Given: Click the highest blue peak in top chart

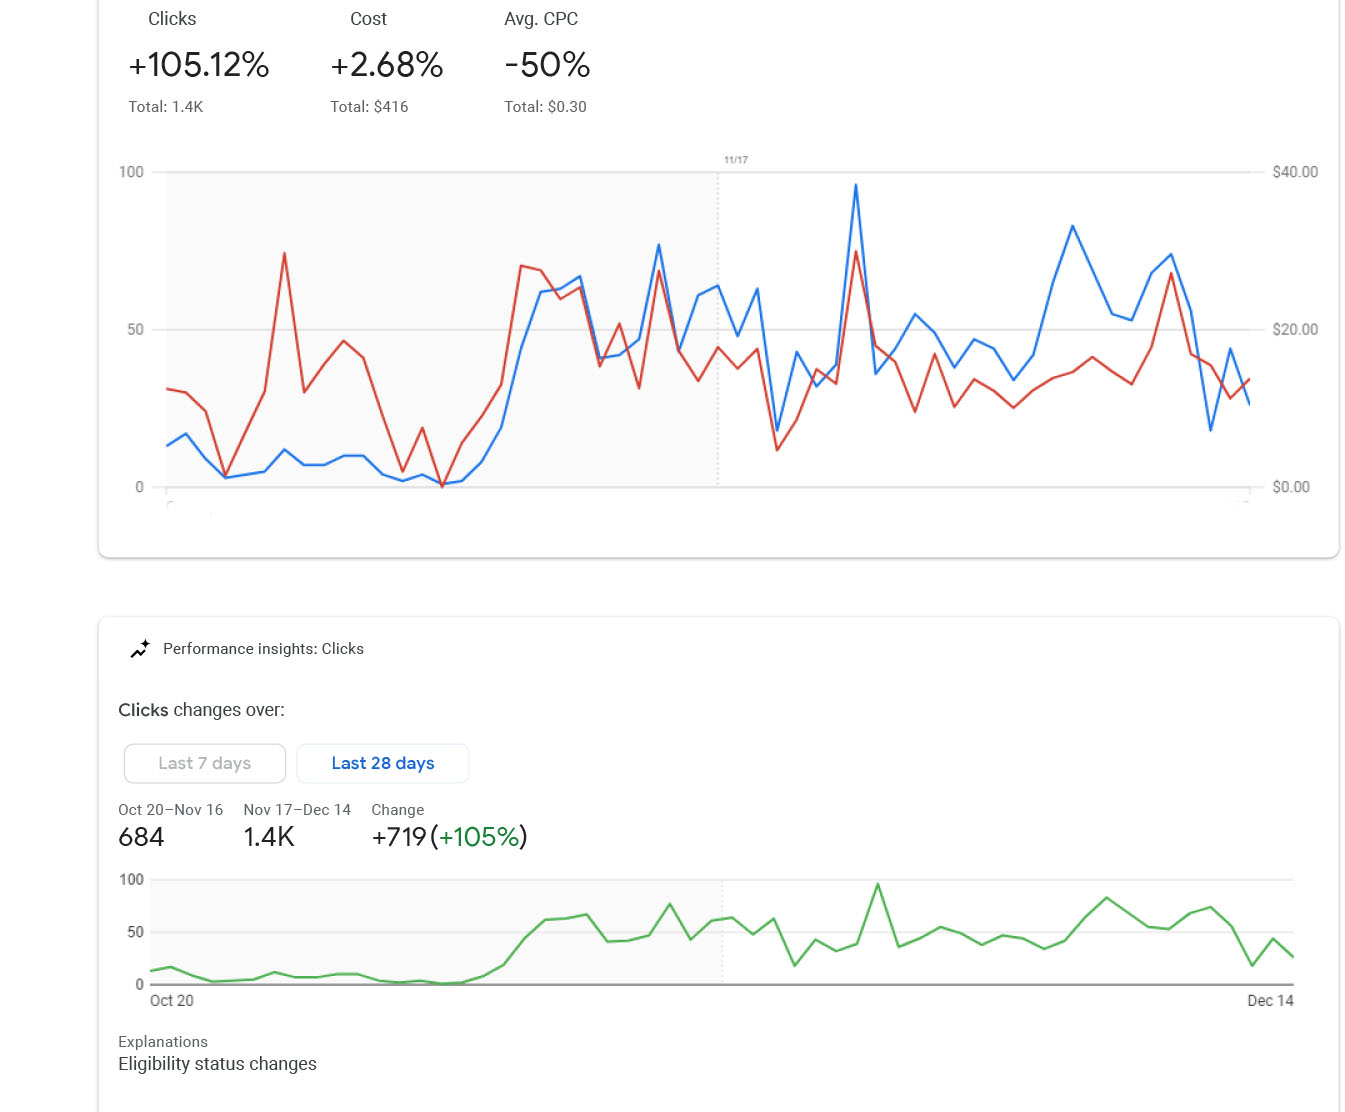Looking at the screenshot, I should 855,186.
